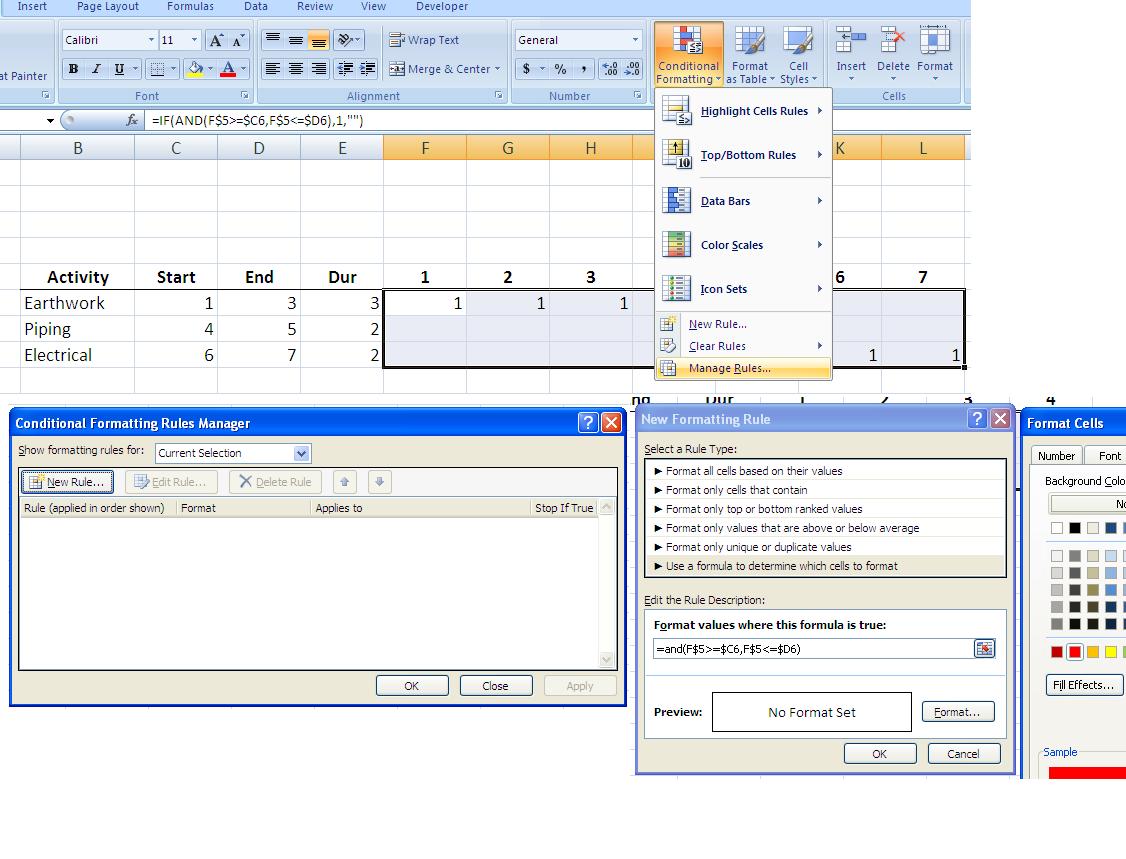Click New Rule button in Rules Manager
The width and height of the screenshot is (1126, 859).
click(x=68, y=482)
